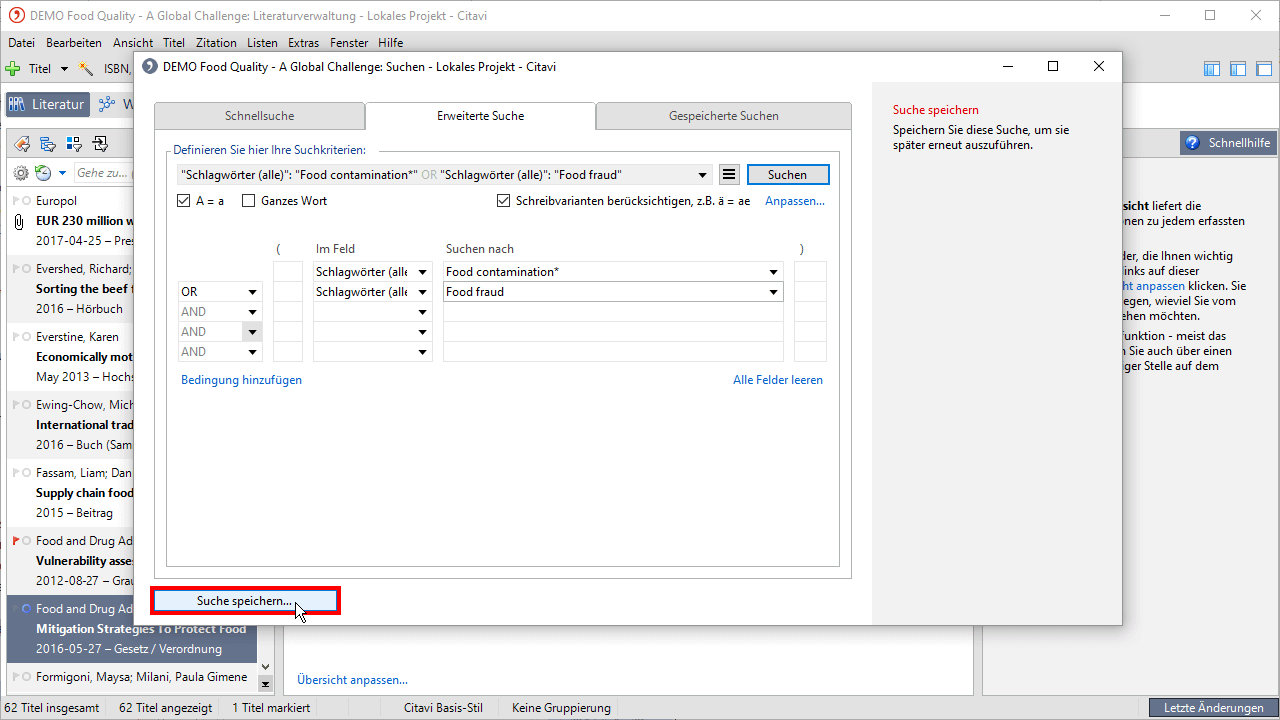Uncheck Schreibvarianten berücksichtigen checkbox
Screen dimensions: 1280x720
[x=504, y=201]
